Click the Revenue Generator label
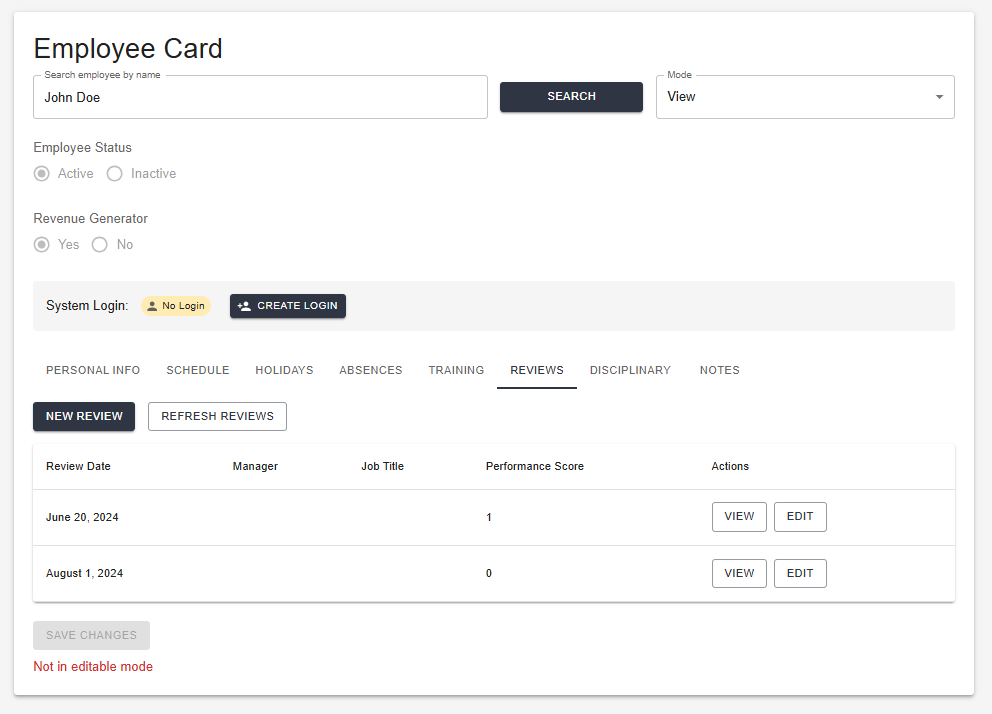 click(x=90, y=219)
